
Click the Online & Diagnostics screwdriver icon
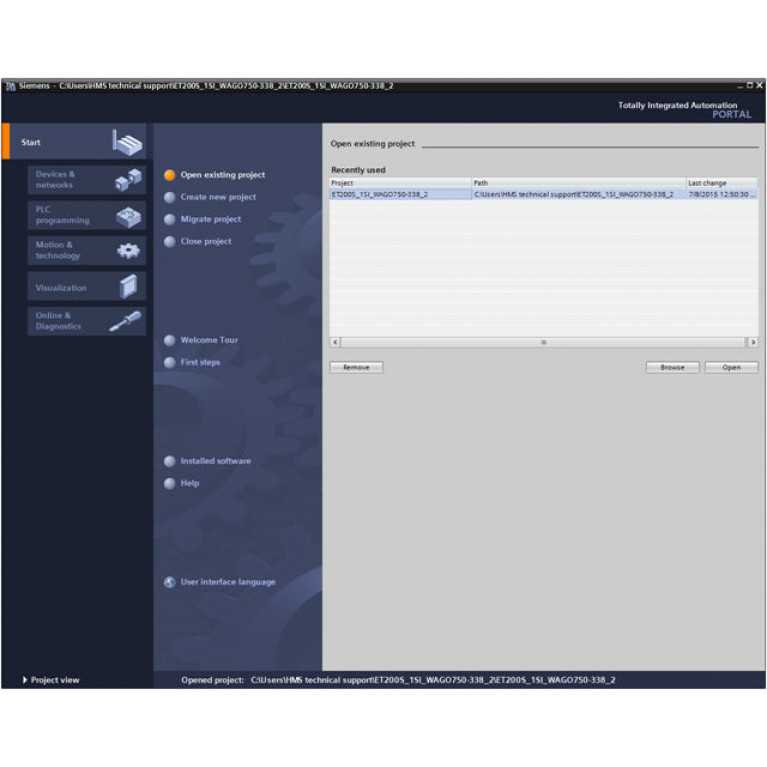coord(125,321)
